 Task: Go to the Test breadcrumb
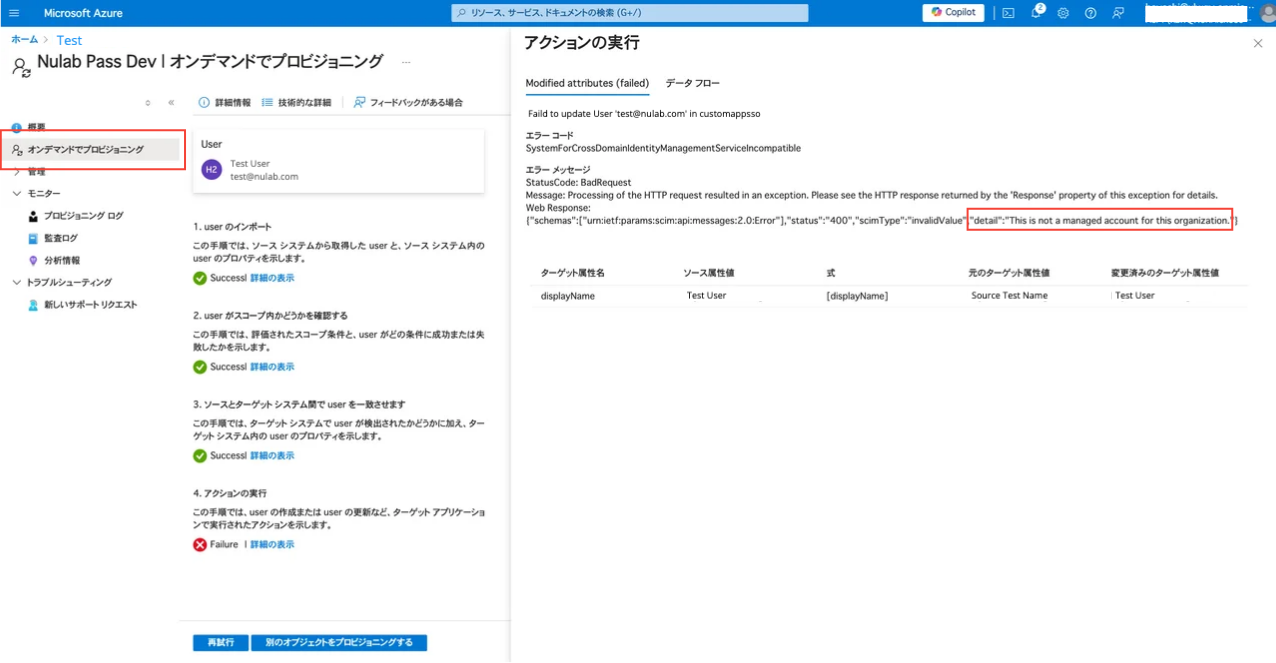pyautogui.click(x=69, y=40)
